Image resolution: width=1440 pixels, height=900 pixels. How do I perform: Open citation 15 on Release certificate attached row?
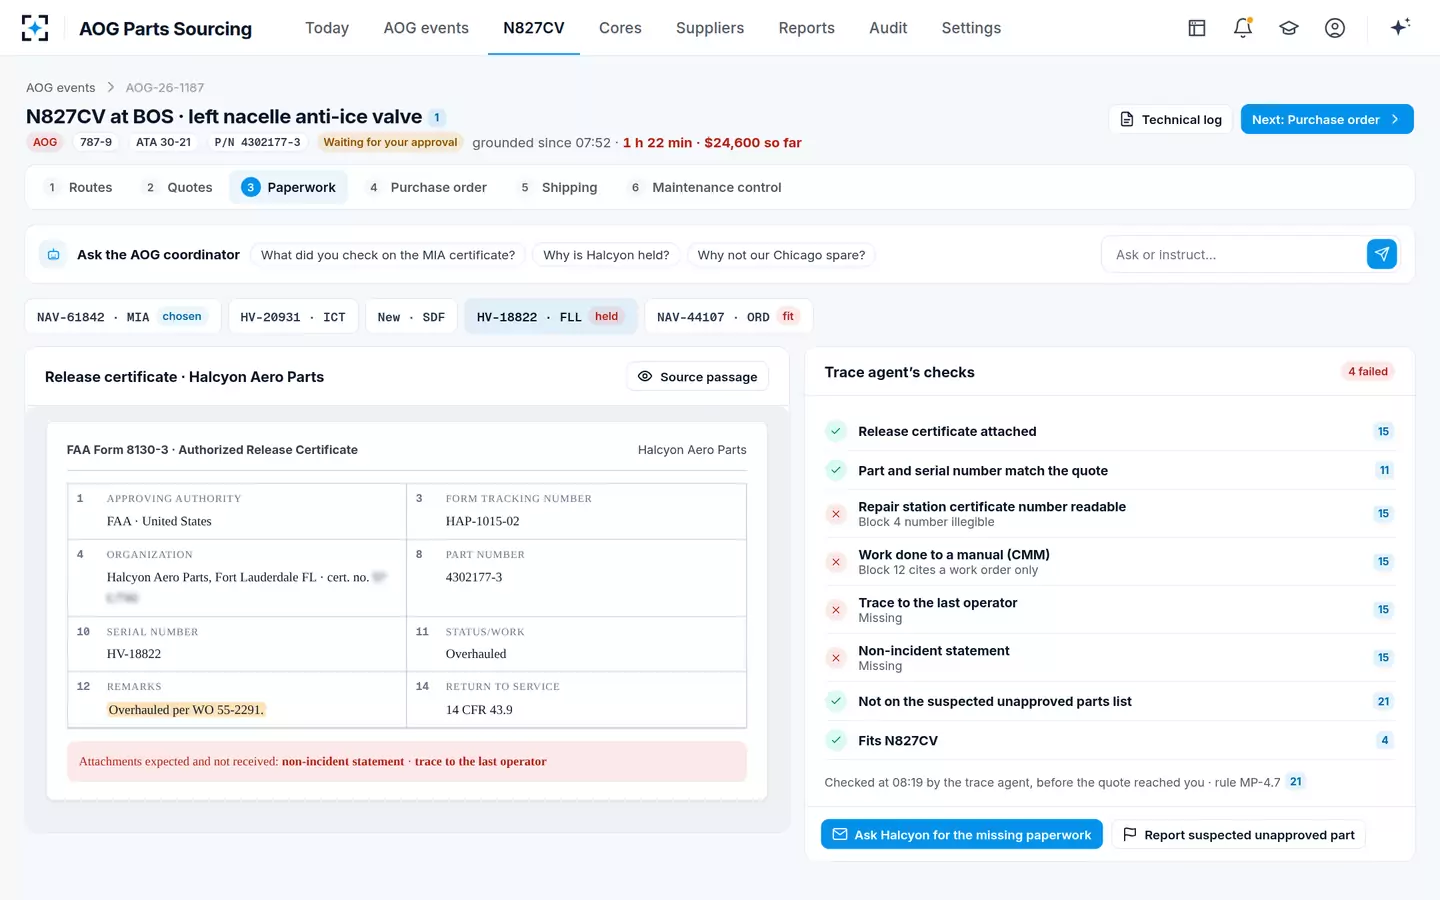pyautogui.click(x=1384, y=432)
